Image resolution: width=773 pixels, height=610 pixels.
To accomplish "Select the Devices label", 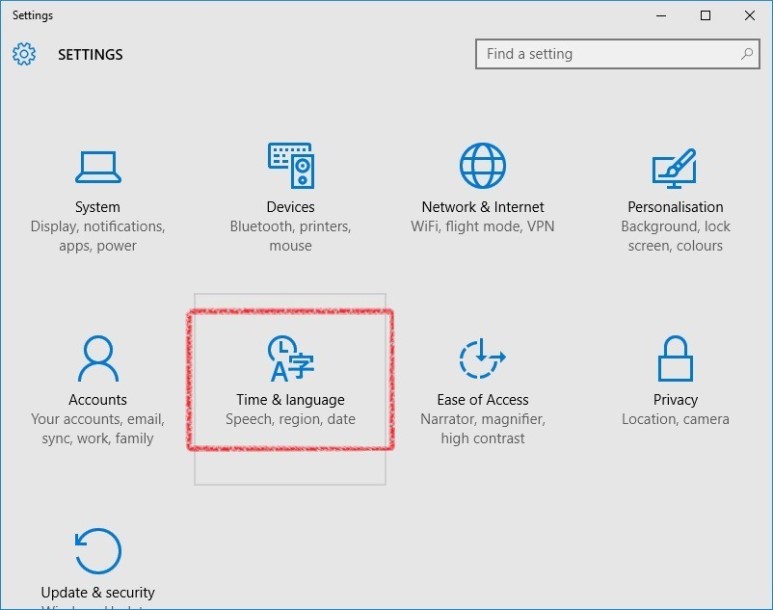I will coord(290,207).
